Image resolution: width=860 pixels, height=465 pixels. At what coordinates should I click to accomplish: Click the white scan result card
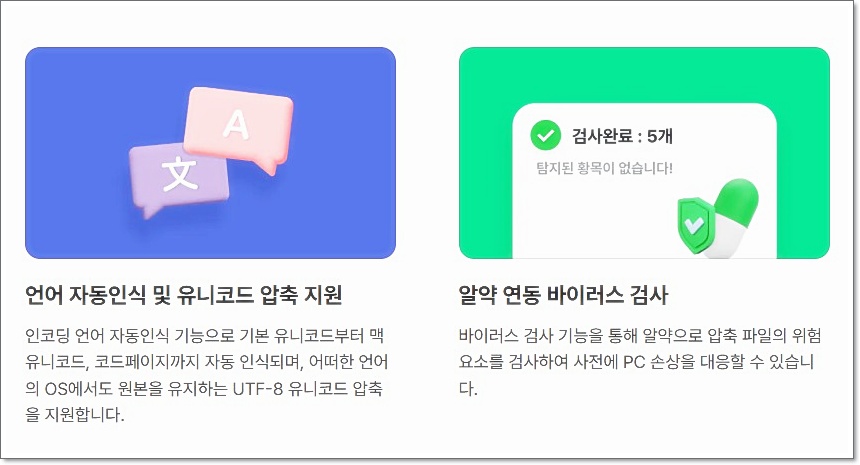point(644,181)
